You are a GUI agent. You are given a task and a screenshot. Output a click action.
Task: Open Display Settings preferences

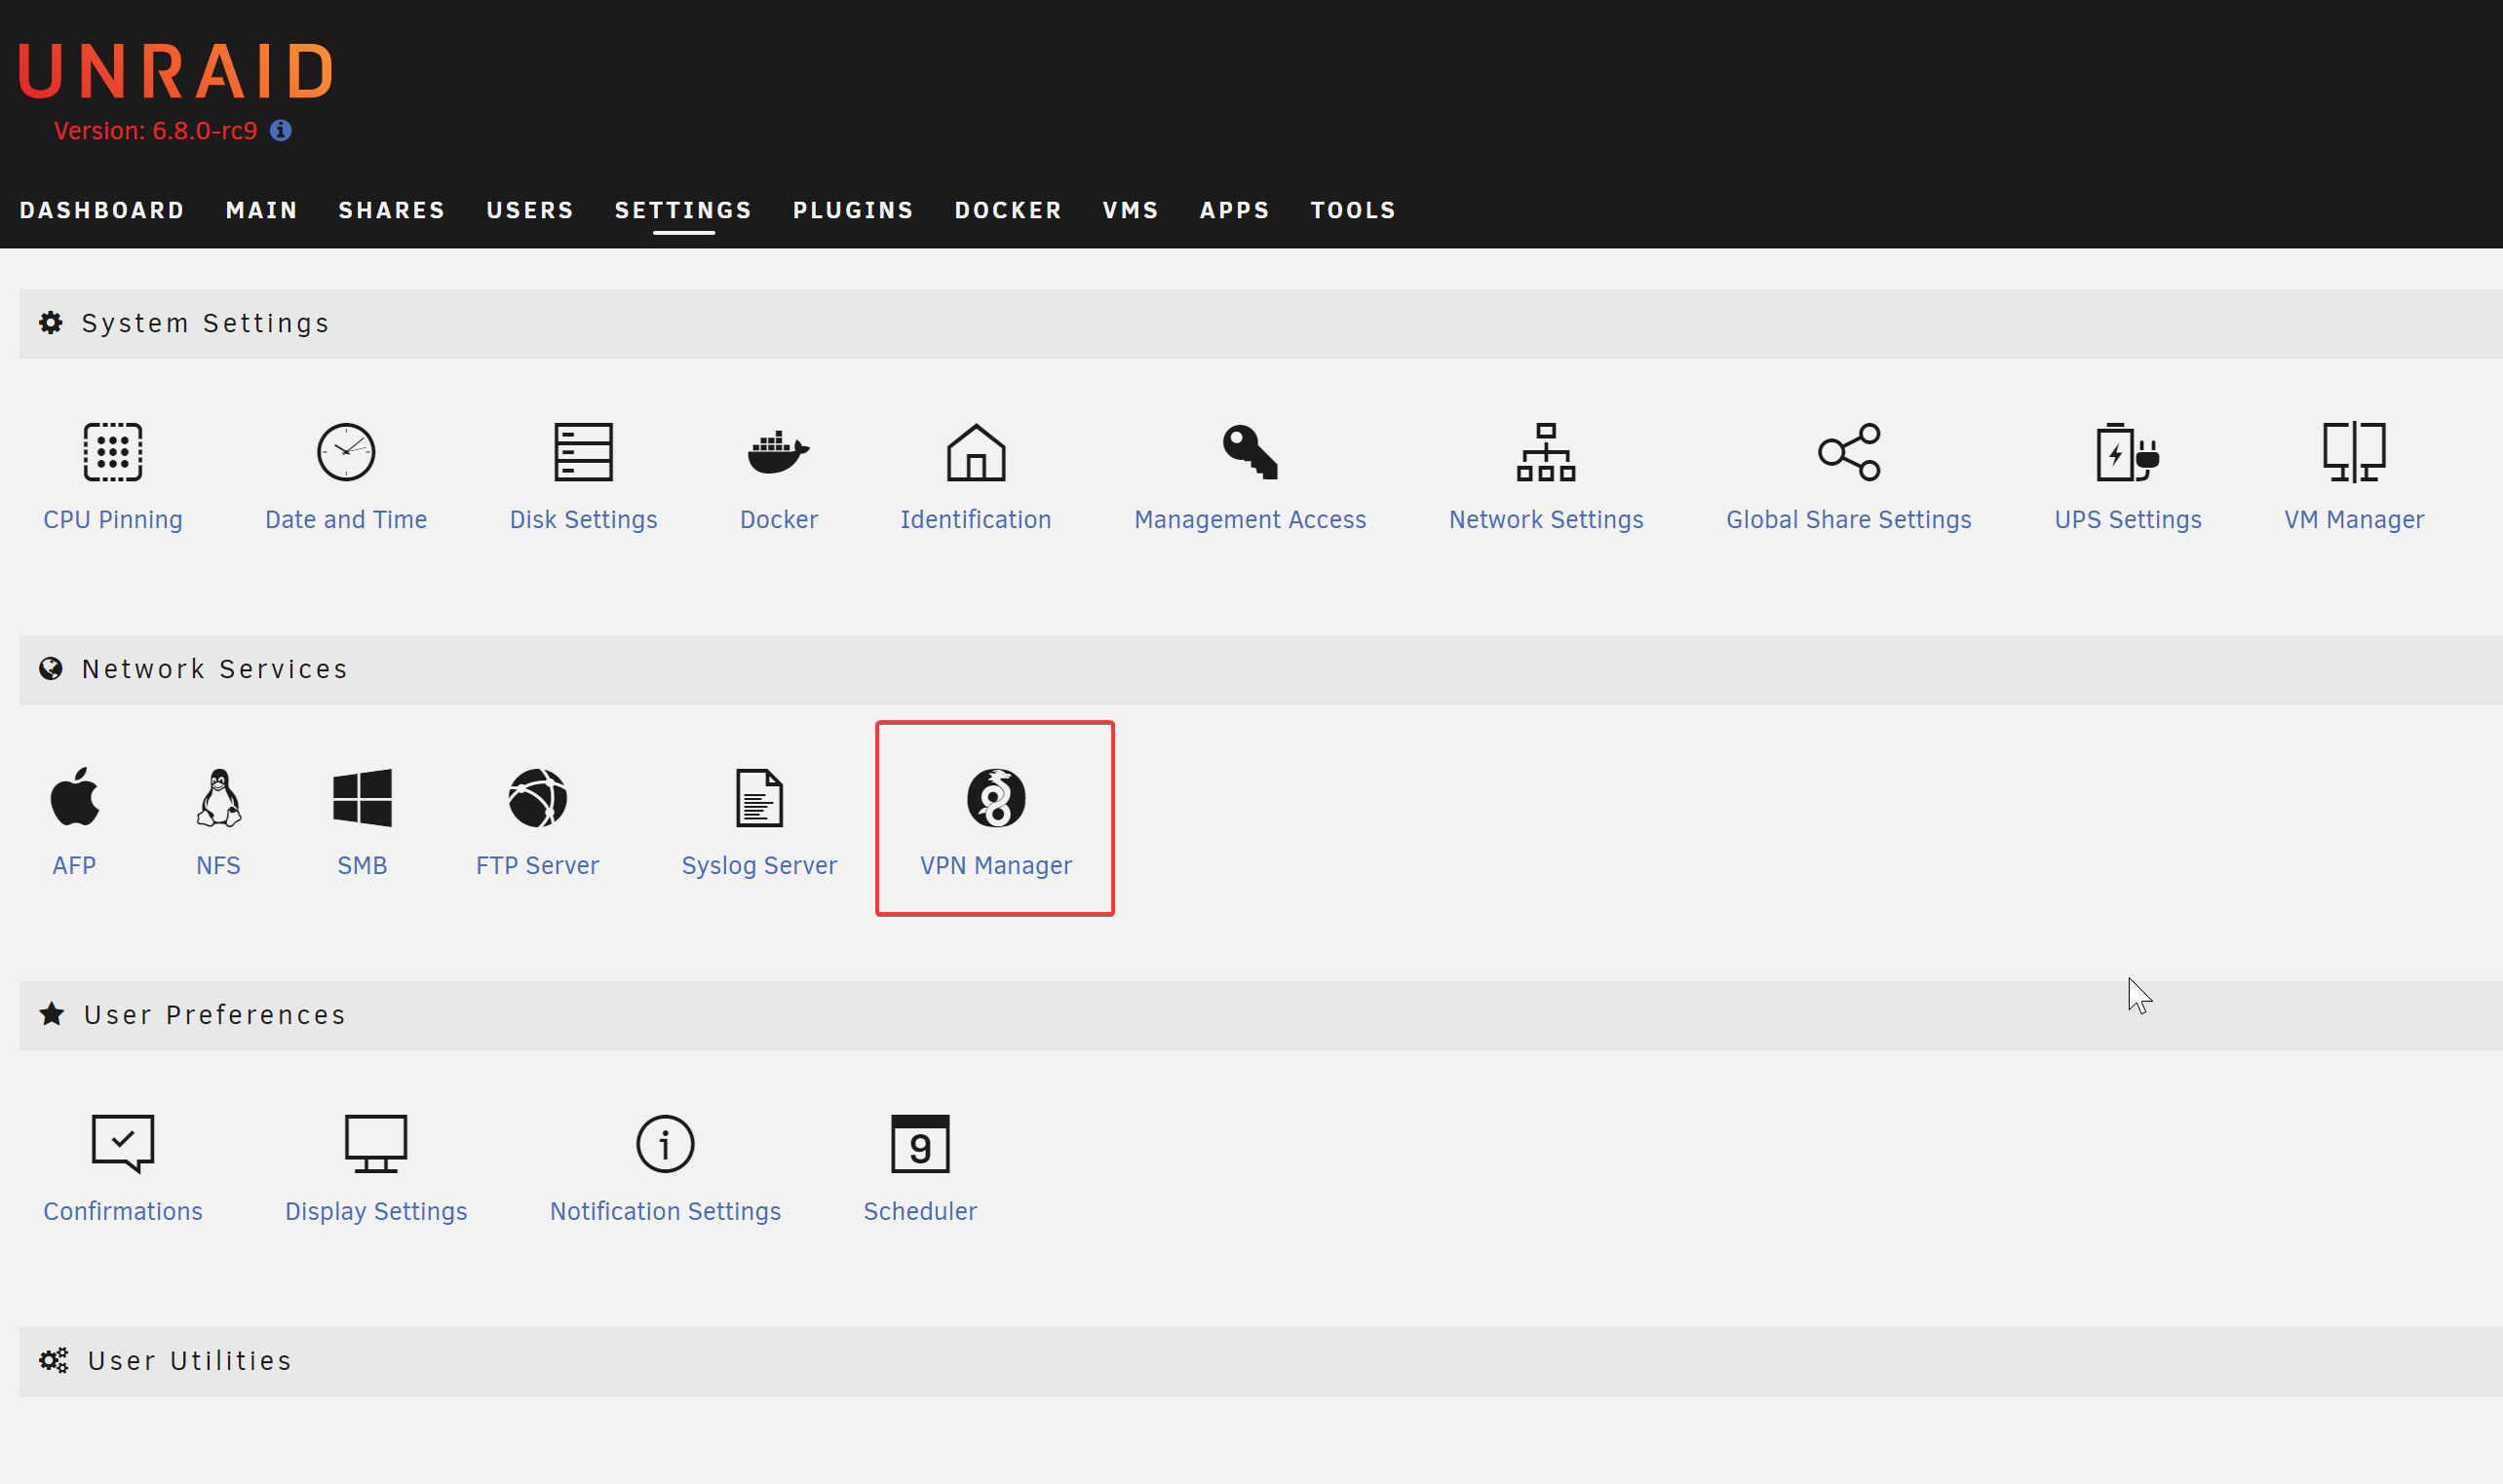(376, 1164)
